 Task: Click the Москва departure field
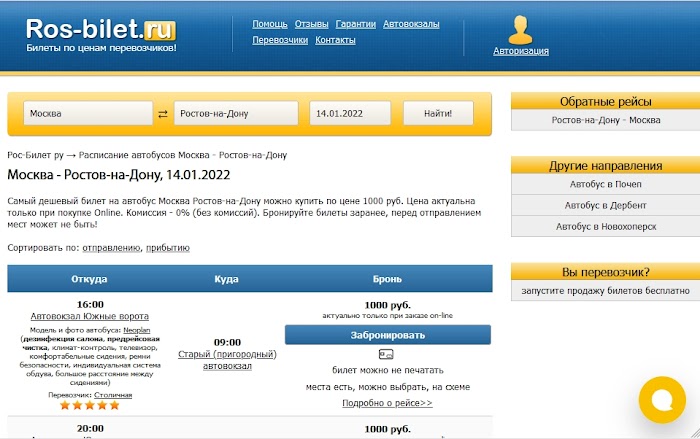click(88, 113)
